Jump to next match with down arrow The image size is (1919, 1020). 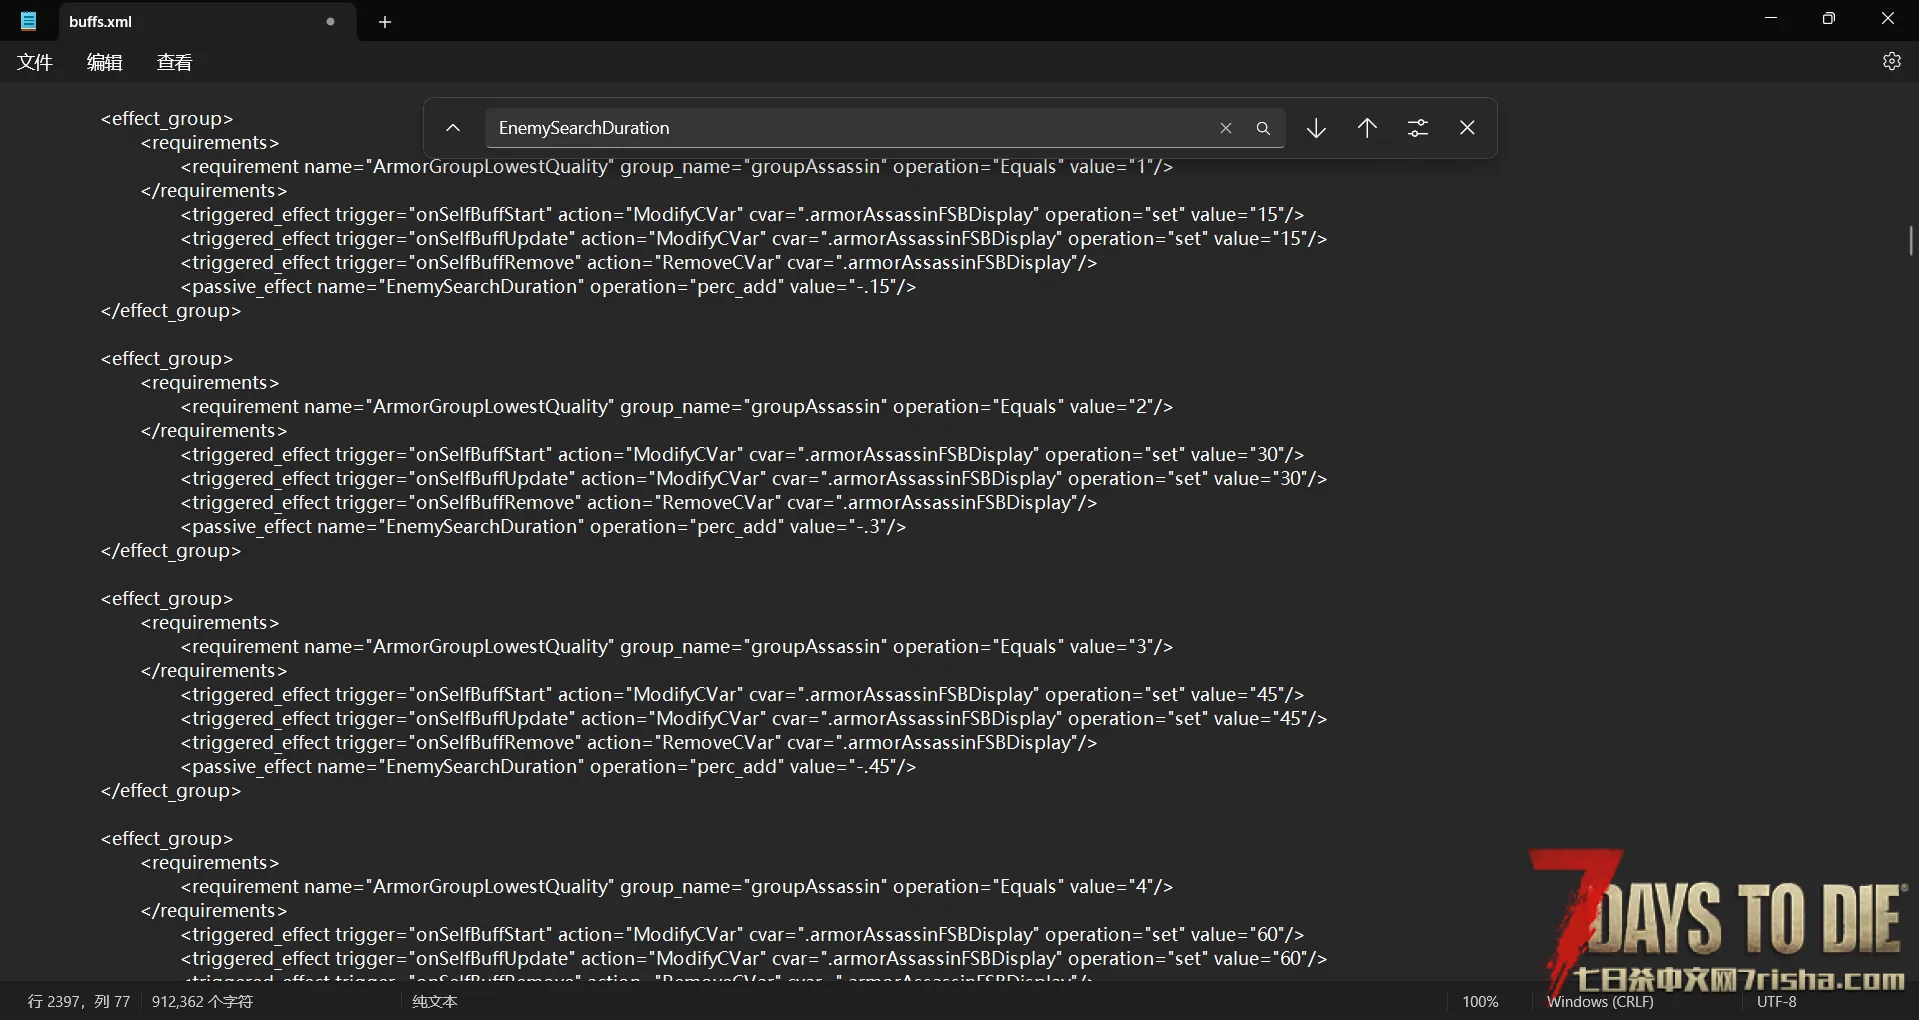(x=1316, y=128)
